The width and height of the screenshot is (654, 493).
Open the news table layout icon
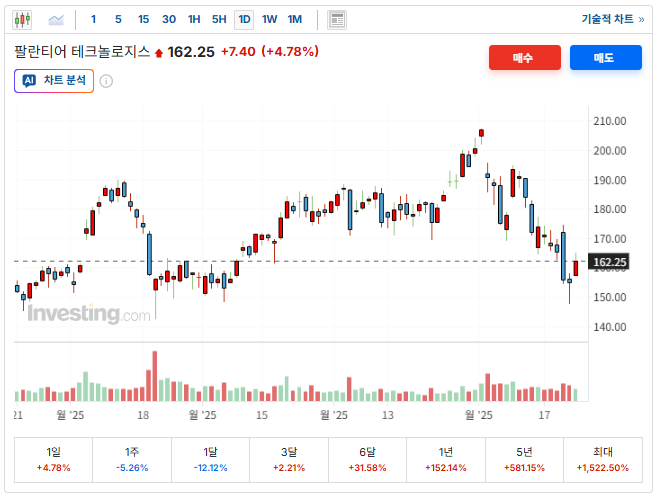(337, 20)
